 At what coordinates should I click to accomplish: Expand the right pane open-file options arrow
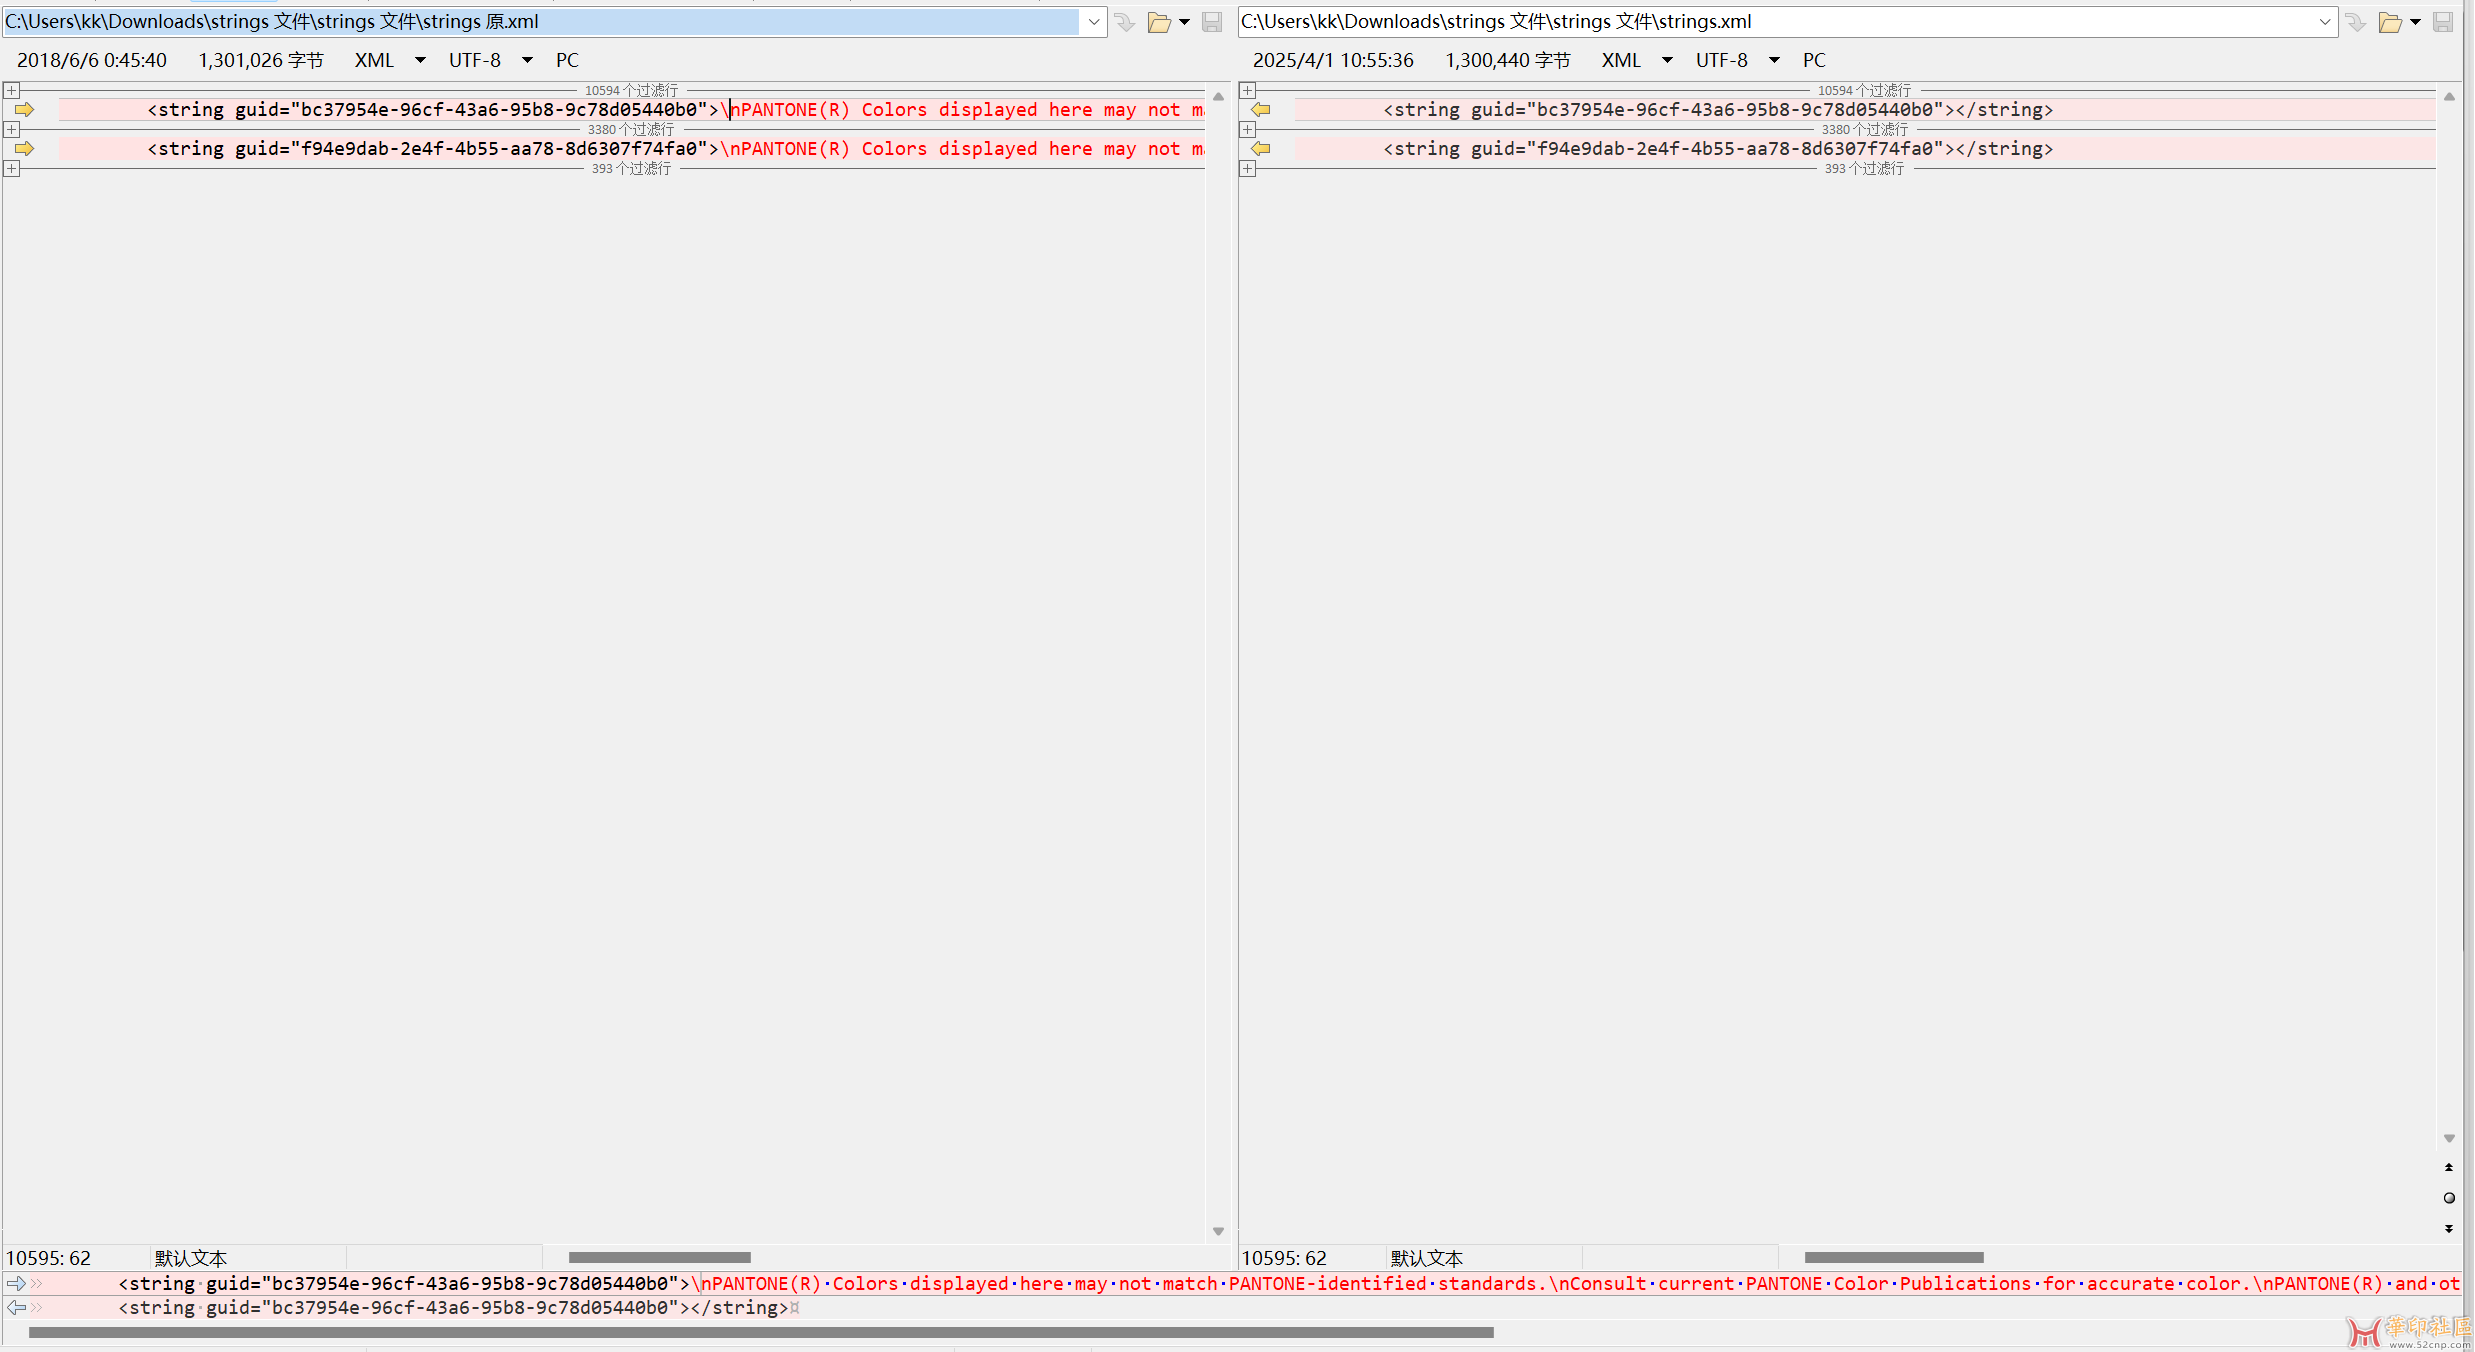pyautogui.click(x=2415, y=22)
